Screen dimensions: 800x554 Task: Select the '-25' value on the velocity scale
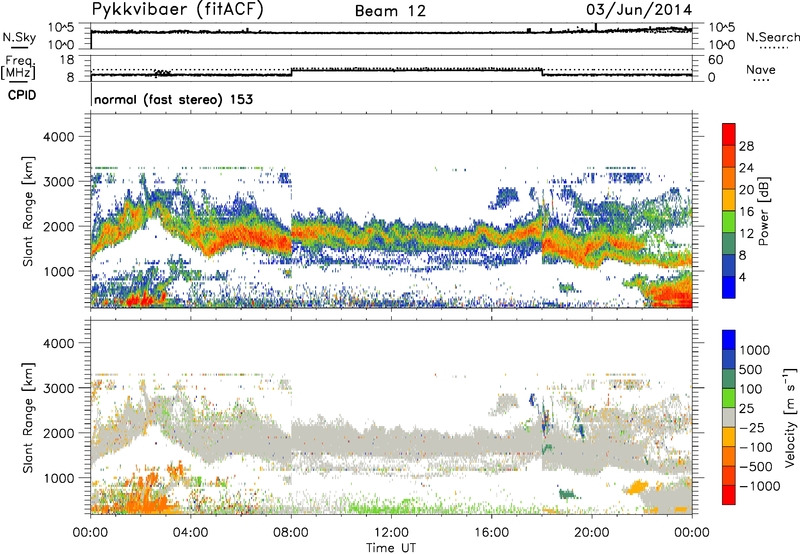point(751,427)
